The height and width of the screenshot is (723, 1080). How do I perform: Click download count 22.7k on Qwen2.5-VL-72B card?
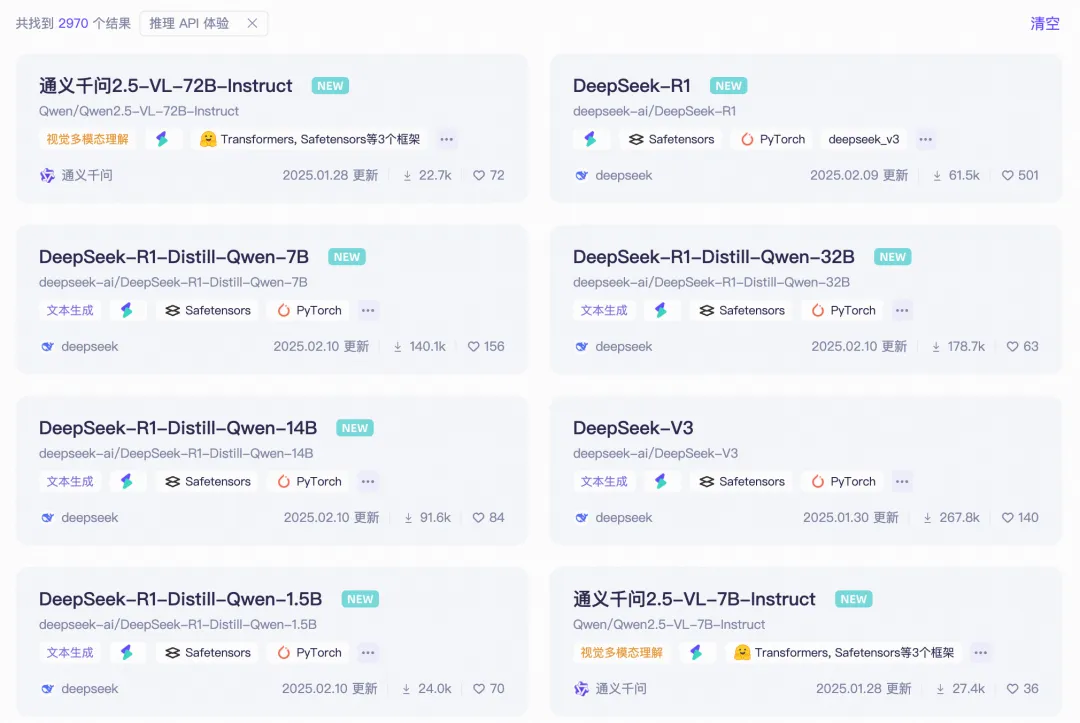pyautogui.click(x=427, y=176)
